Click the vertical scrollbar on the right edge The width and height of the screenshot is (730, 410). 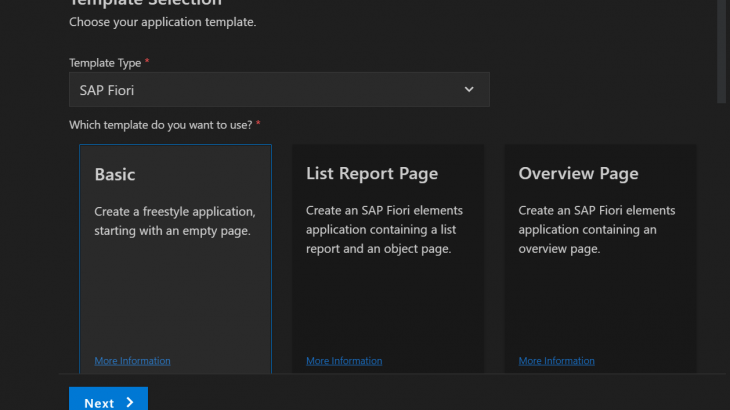click(x=722, y=50)
